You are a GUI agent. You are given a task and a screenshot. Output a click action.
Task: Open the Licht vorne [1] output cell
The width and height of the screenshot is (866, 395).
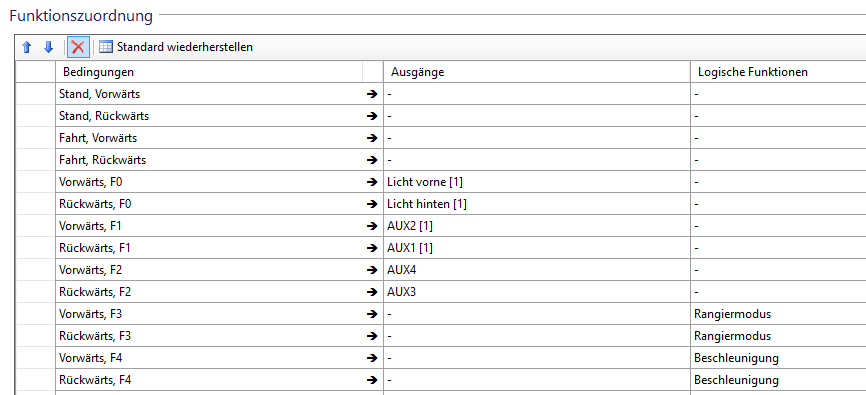tap(537, 182)
